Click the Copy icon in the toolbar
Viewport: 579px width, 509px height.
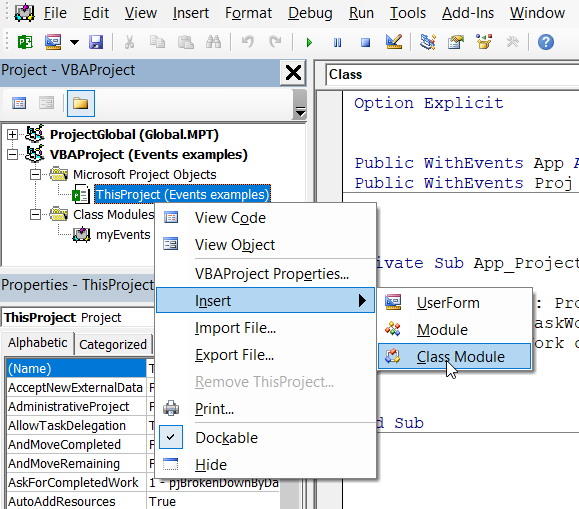[x=157, y=42]
